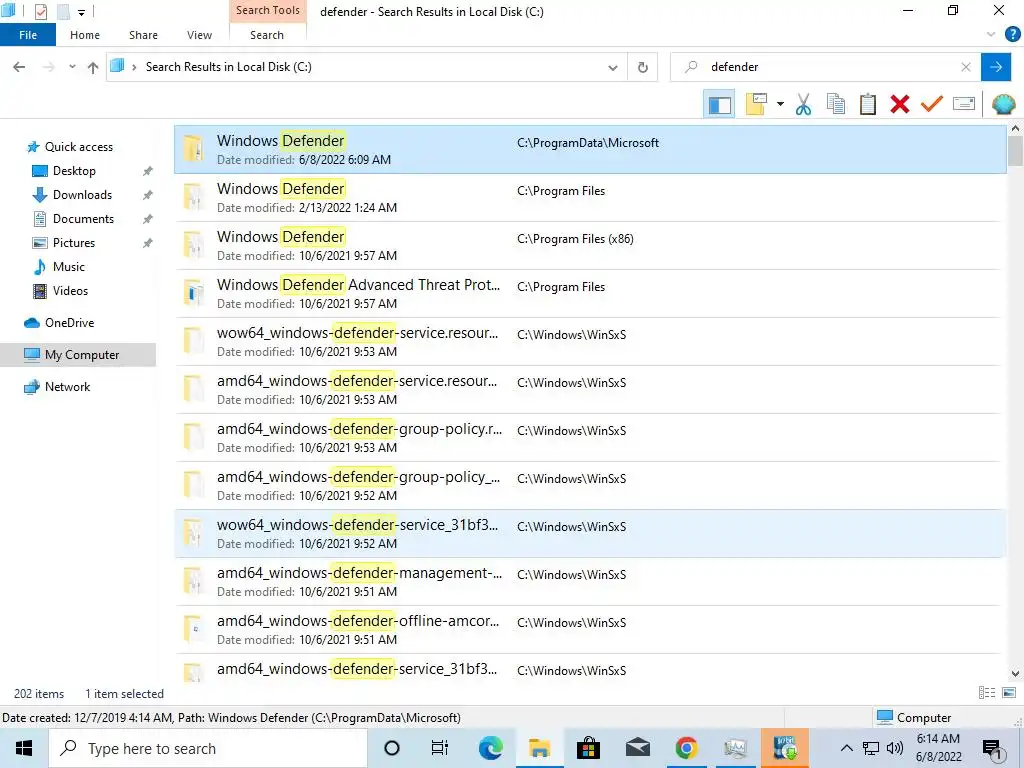Click the Rename toolbar icon
Viewport: 1024px width, 768px height.
point(964,104)
